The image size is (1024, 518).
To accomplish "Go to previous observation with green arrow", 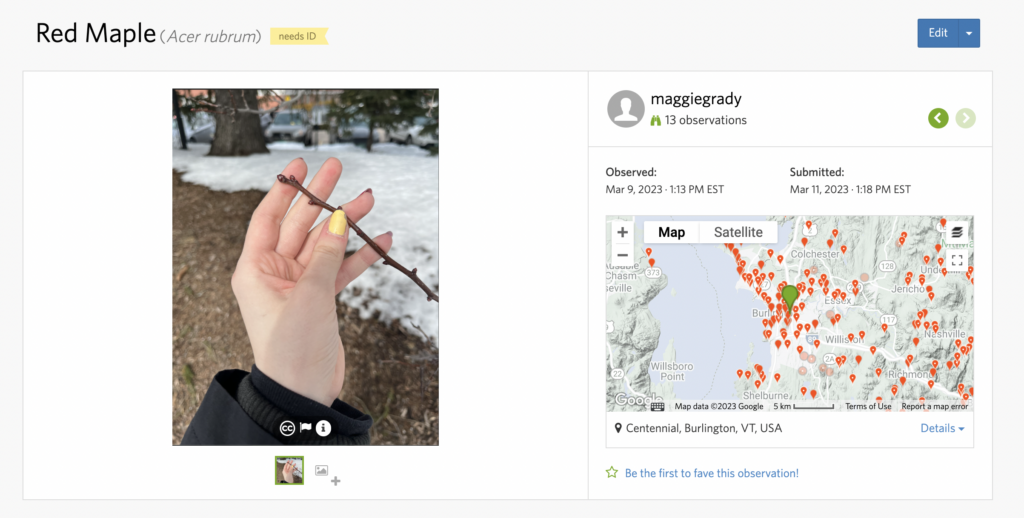I will [x=937, y=118].
